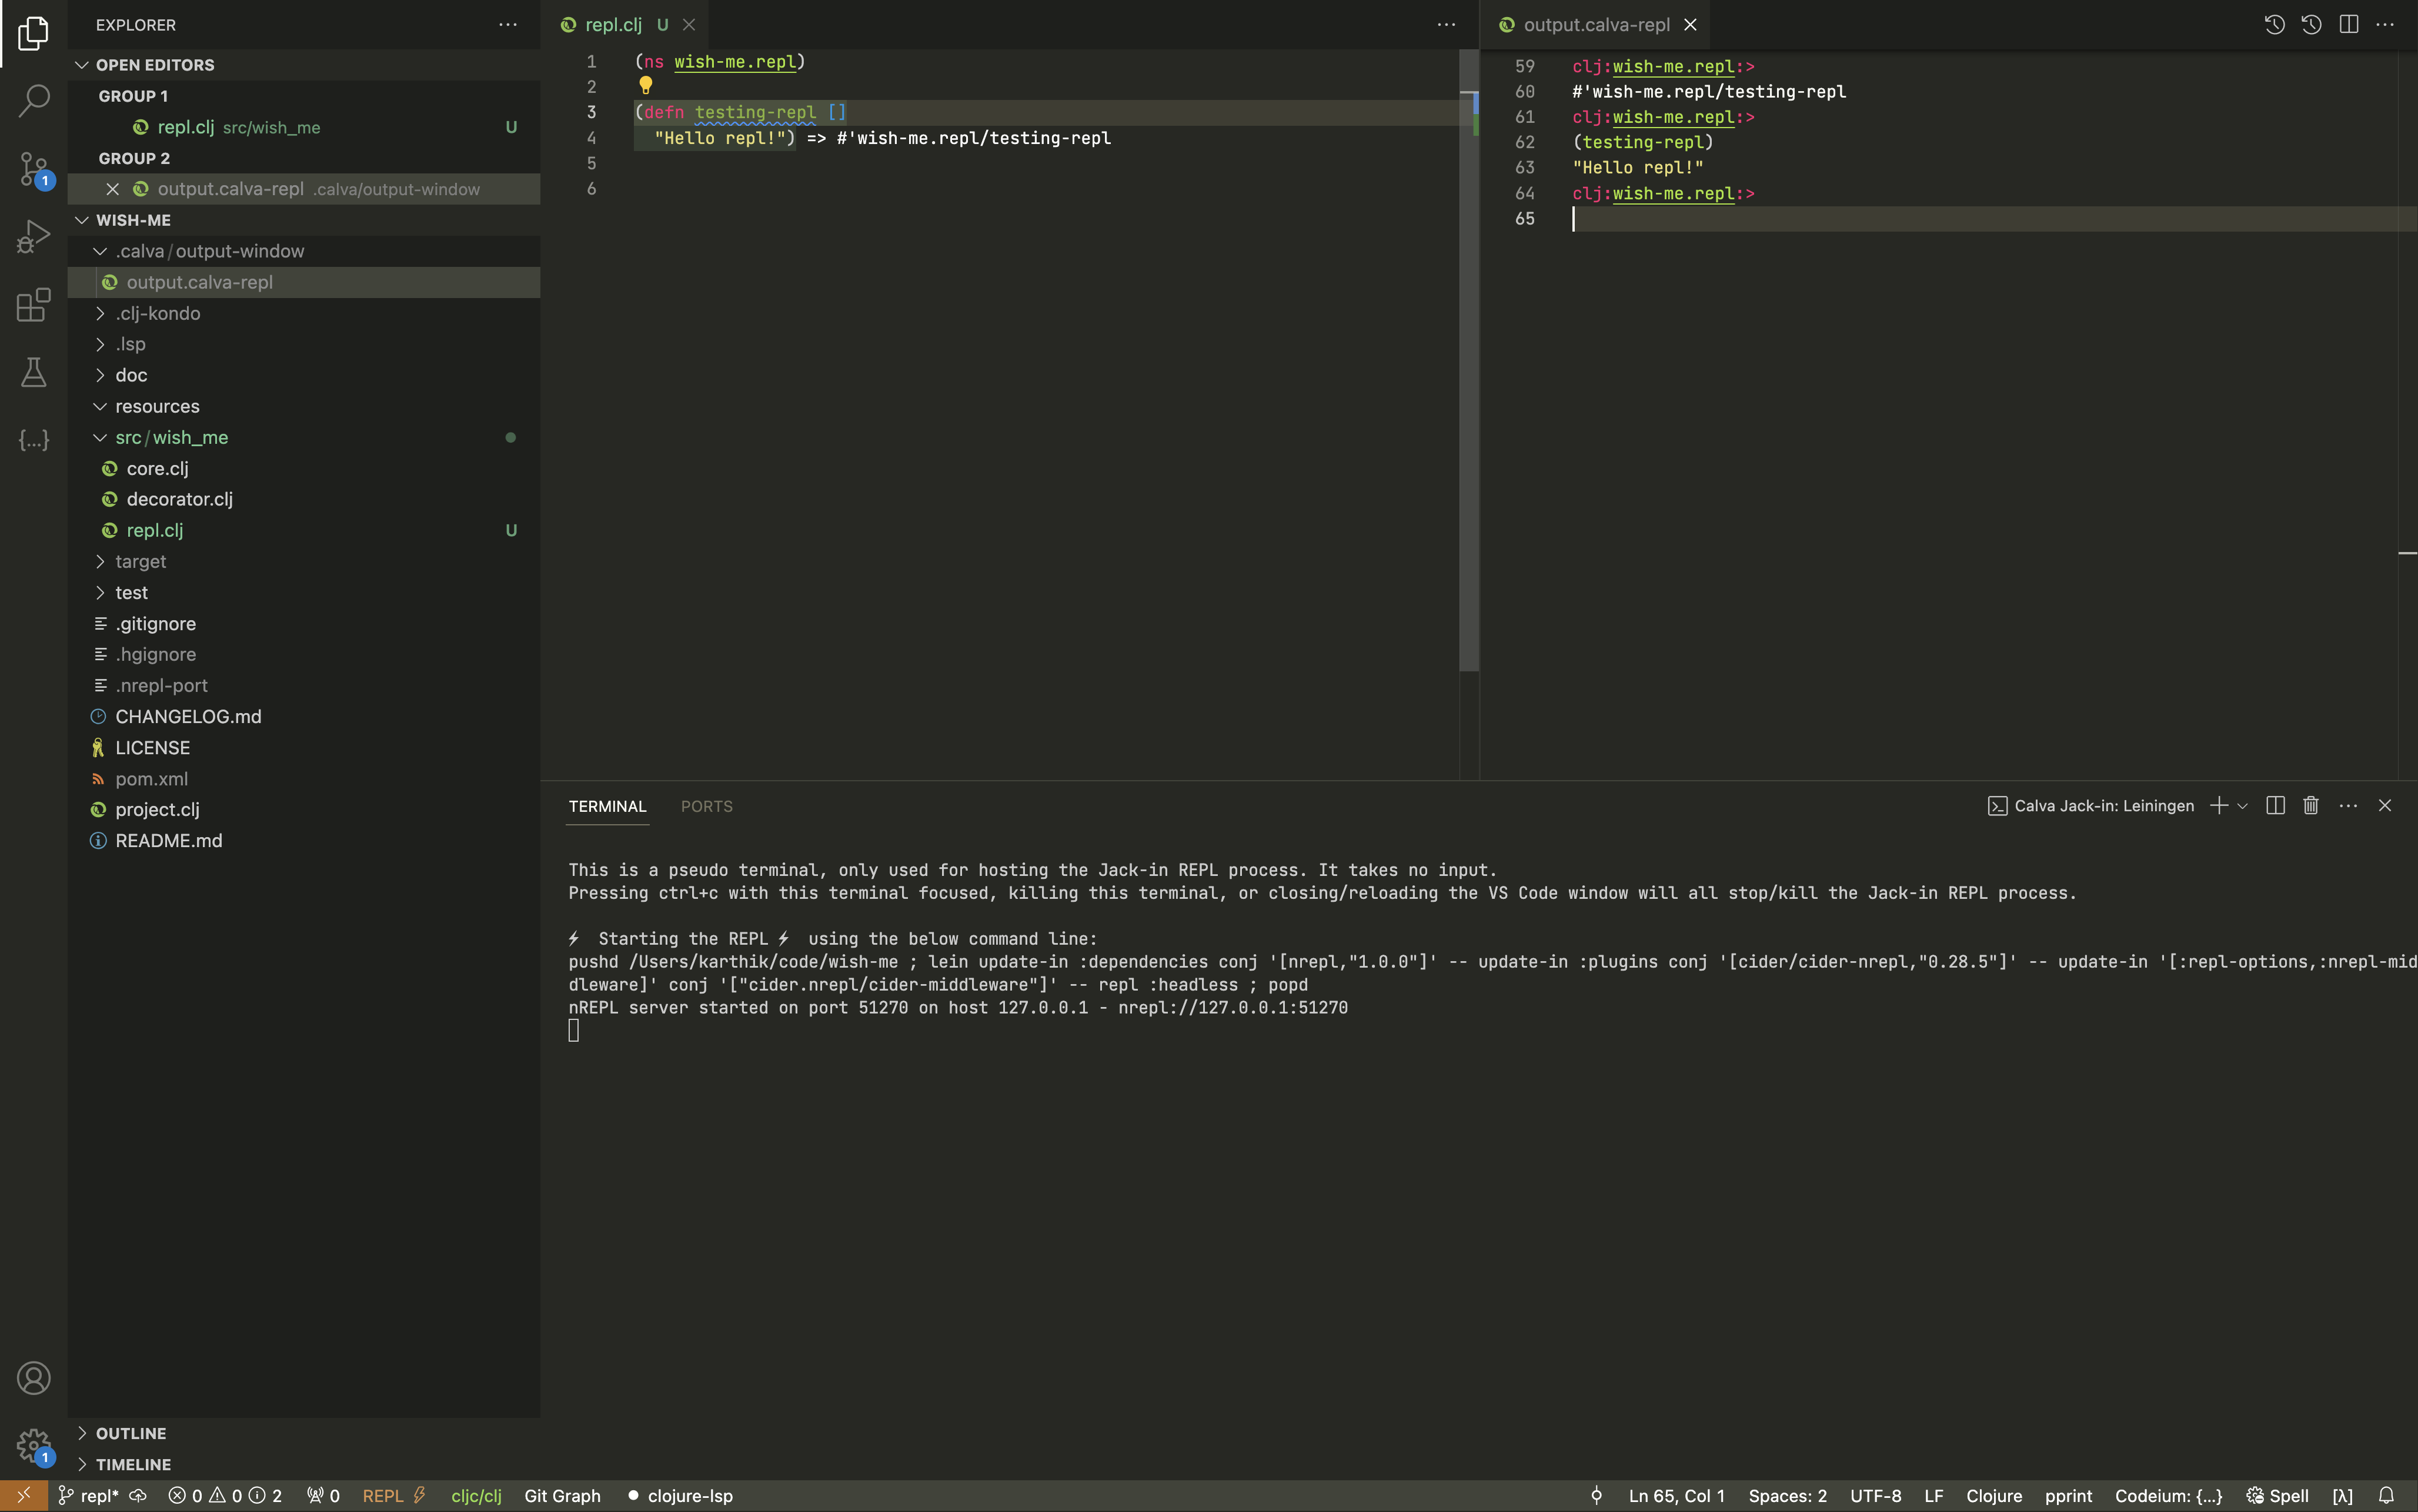Toggle the Calva paredit lambda status item
This screenshot has height=1512, width=2418.
[2342, 1496]
